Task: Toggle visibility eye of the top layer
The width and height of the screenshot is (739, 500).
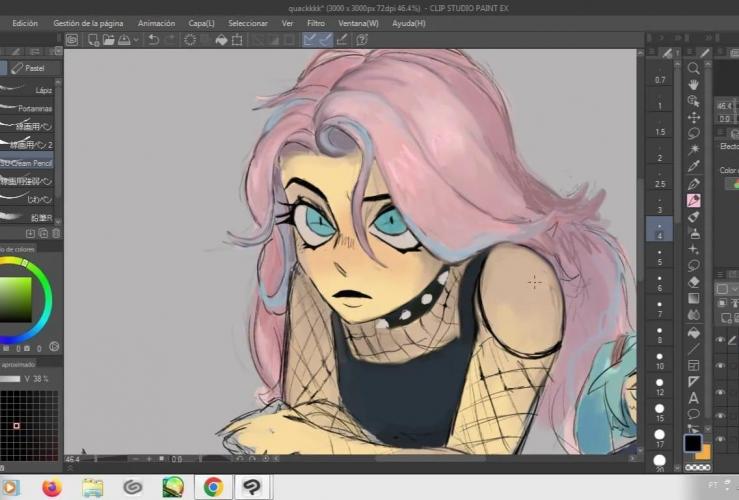Action: coord(720,340)
